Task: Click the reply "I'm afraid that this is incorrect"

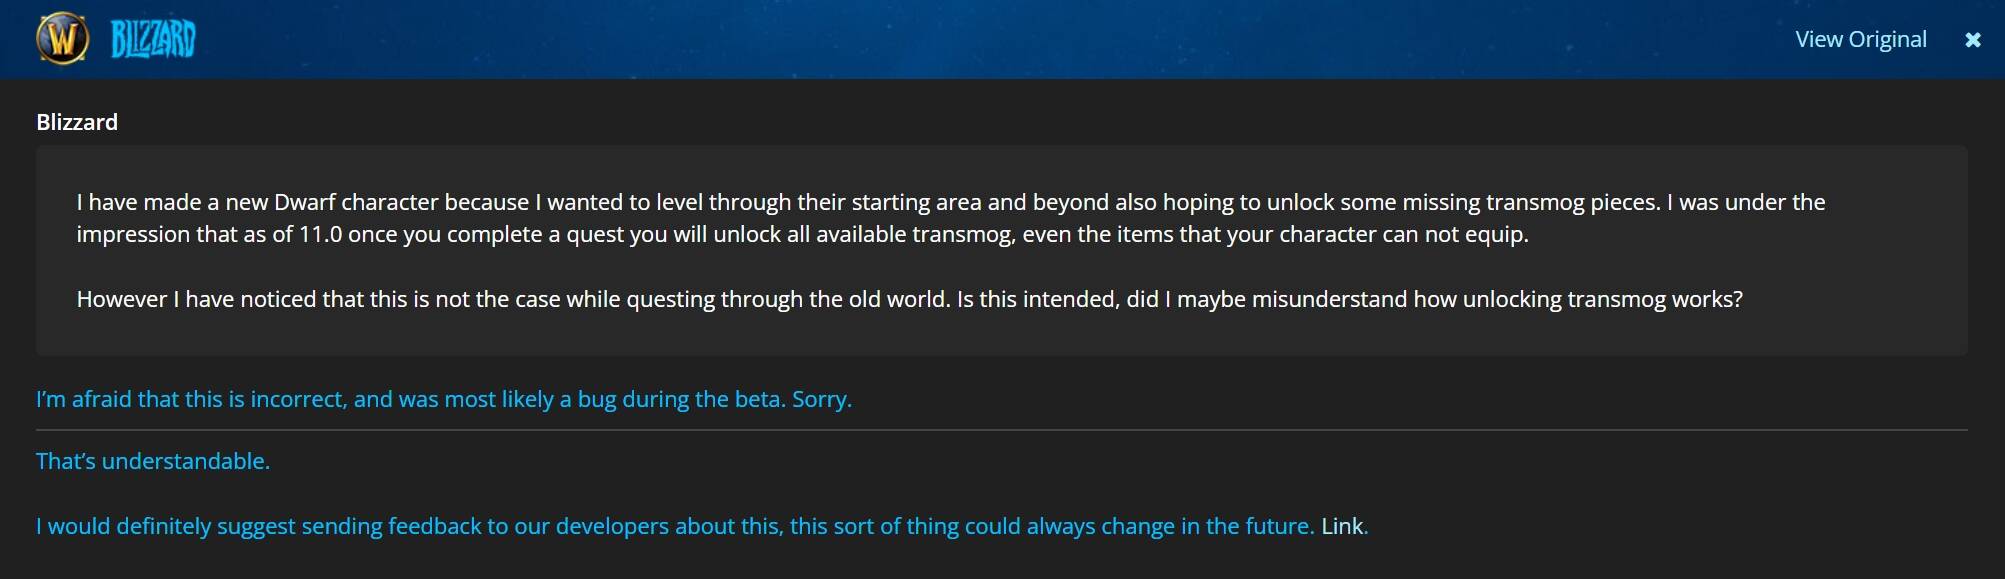Action: [x=443, y=399]
